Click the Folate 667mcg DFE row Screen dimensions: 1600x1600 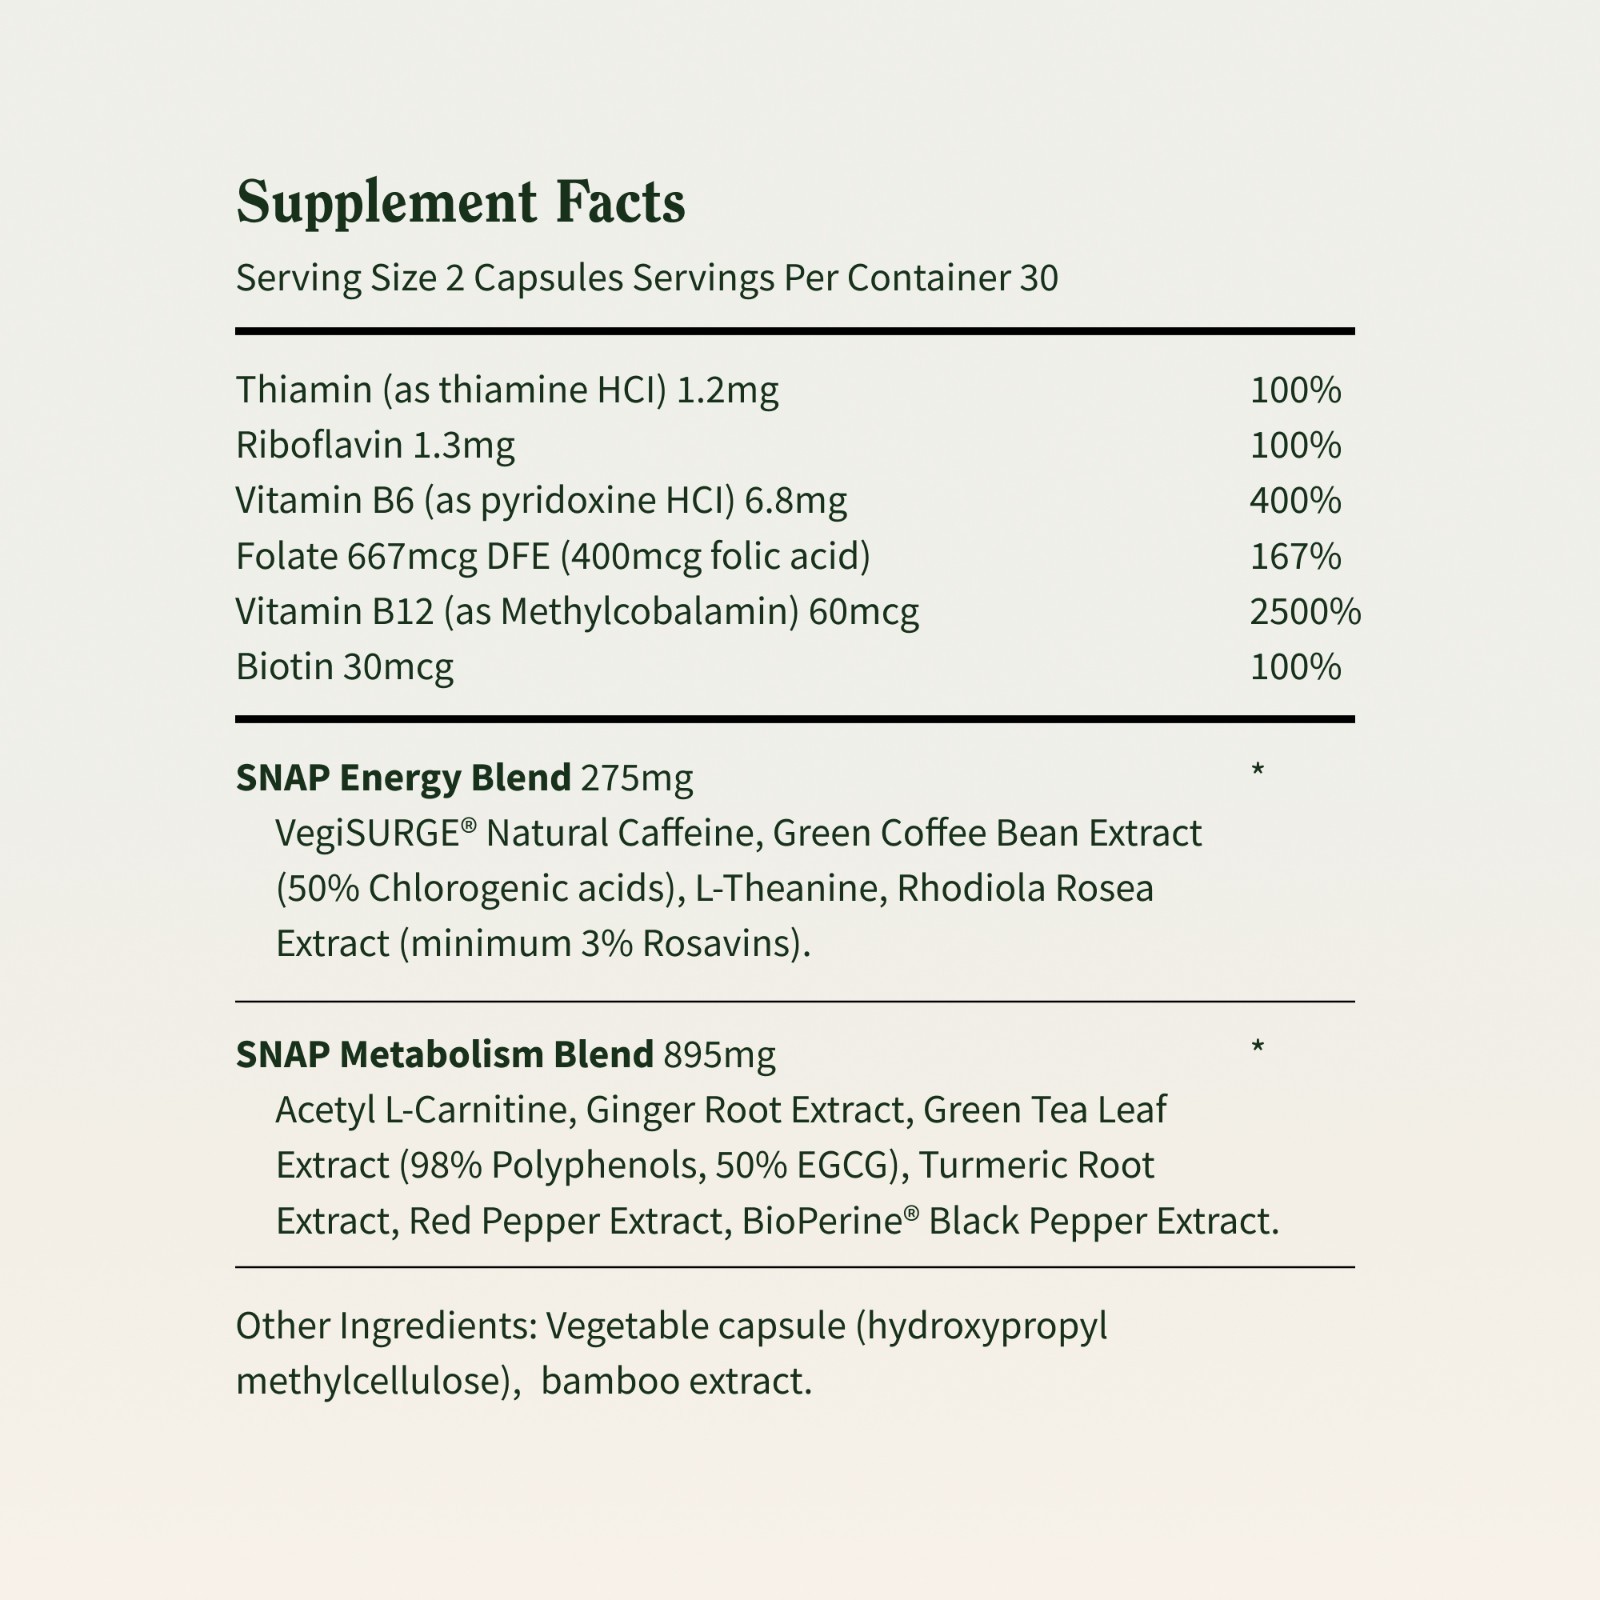tap(795, 556)
